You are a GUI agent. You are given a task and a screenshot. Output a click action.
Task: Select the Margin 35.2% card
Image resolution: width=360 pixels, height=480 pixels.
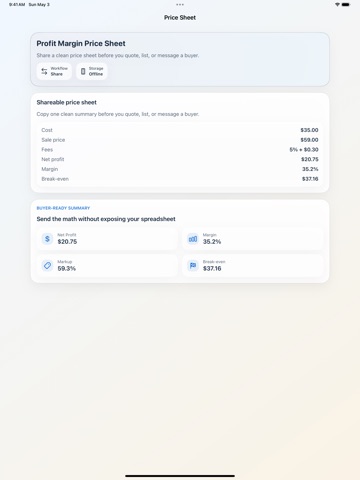253,239
